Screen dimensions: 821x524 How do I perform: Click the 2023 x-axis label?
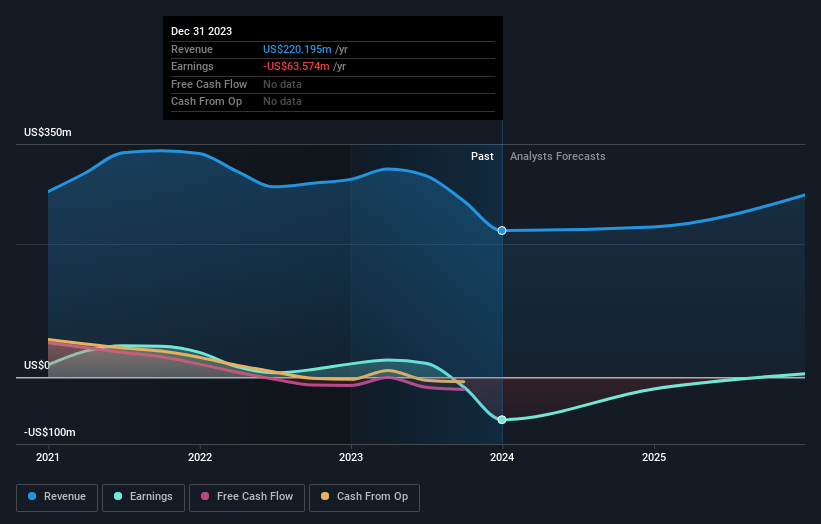point(351,457)
